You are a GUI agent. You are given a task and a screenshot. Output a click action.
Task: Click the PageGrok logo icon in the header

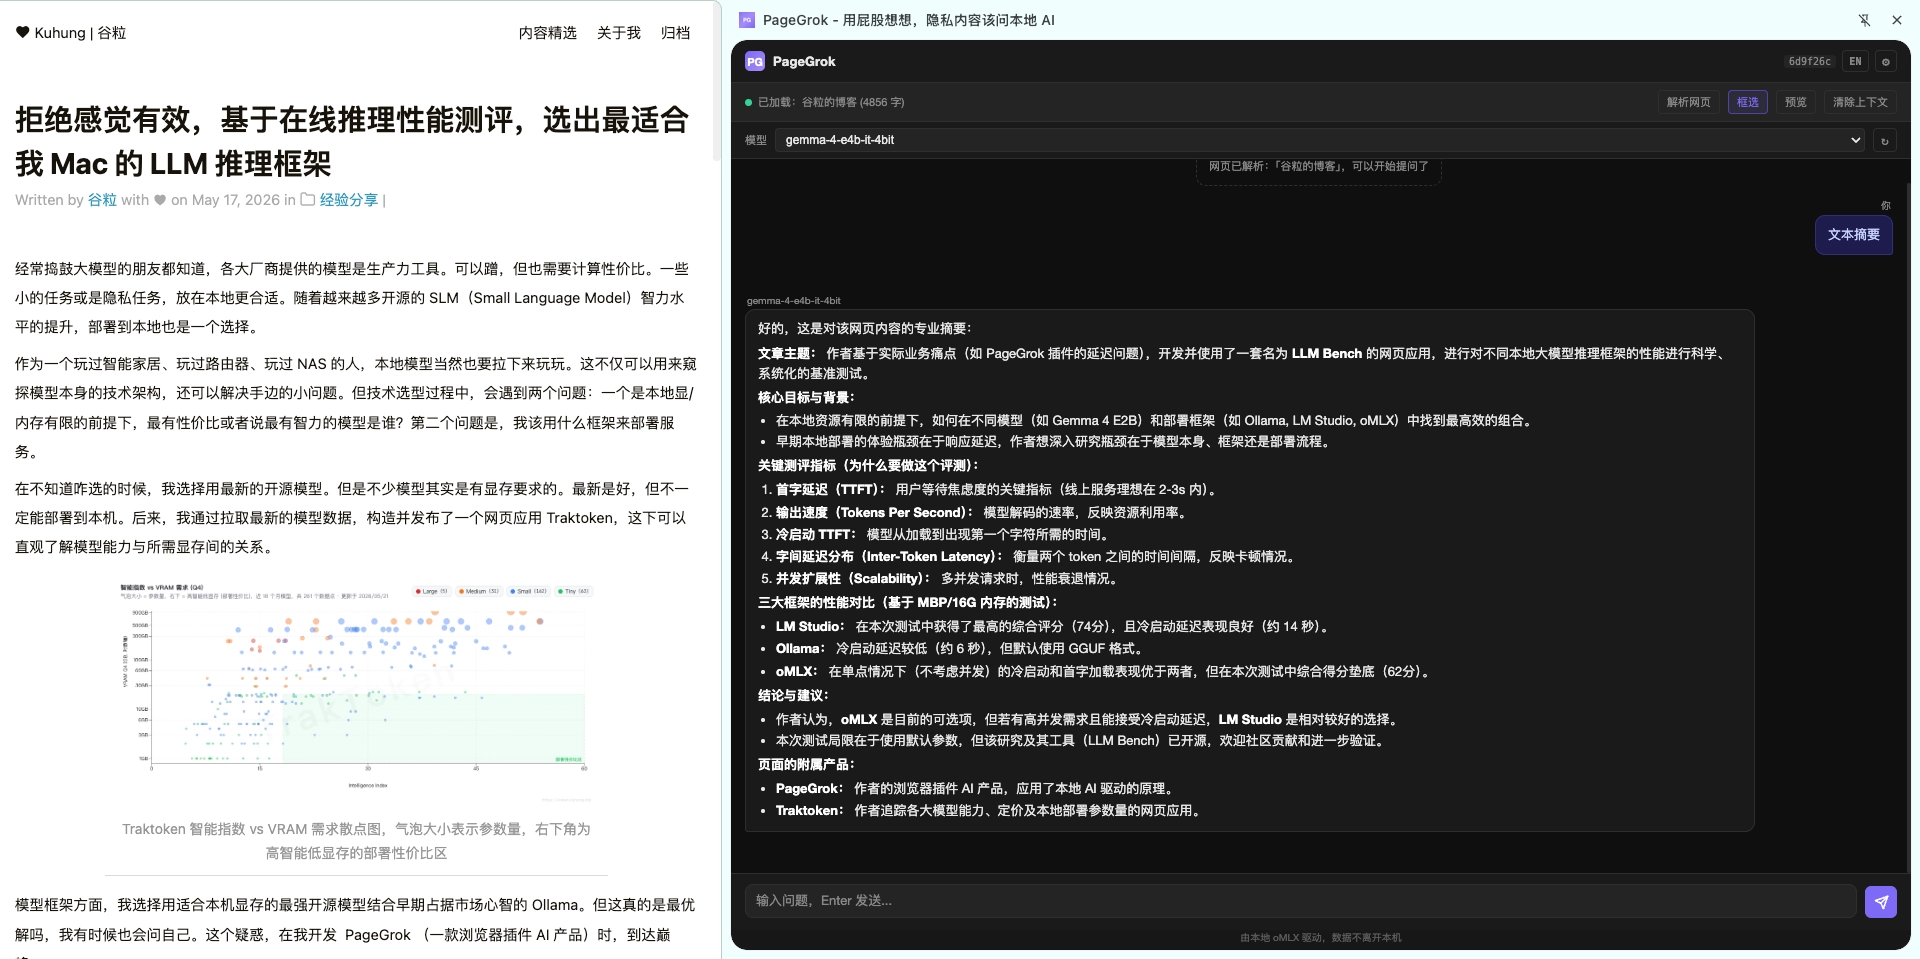[755, 62]
